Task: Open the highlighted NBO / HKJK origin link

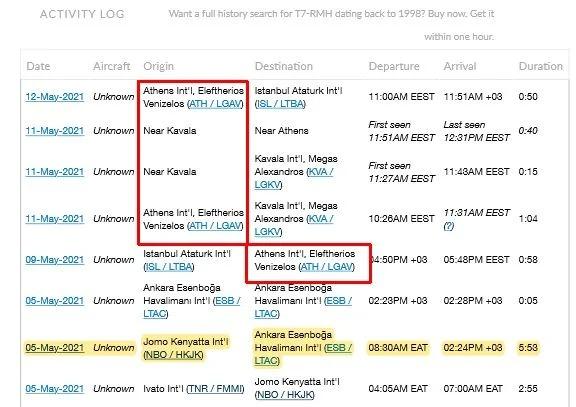Action: click(x=173, y=355)
